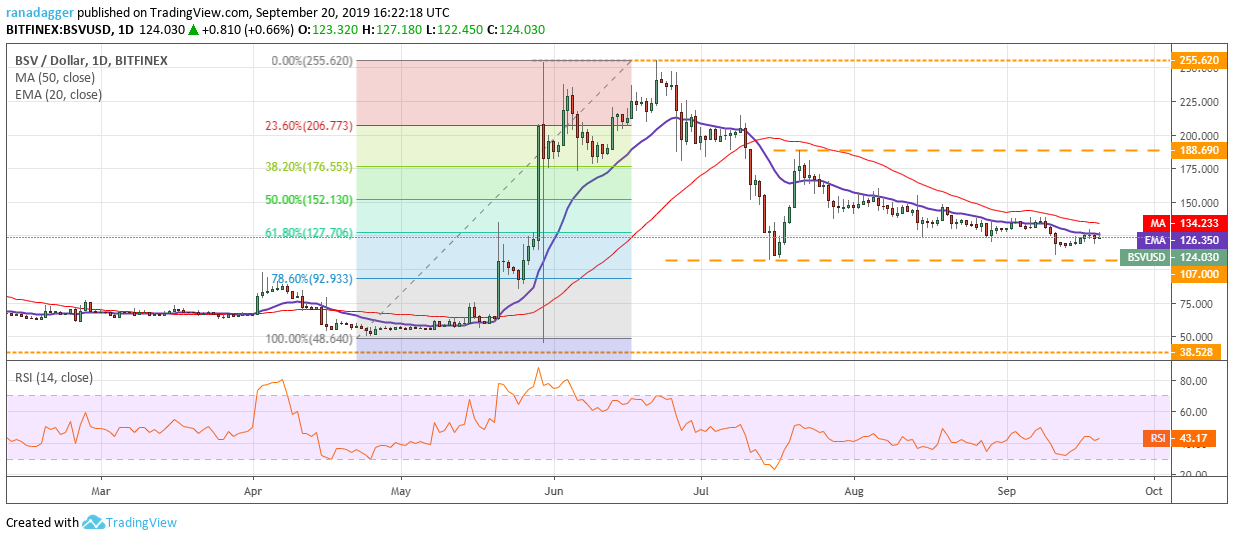
Task: Click the 50.000 price axis label
Action: tap(1197, 337)
